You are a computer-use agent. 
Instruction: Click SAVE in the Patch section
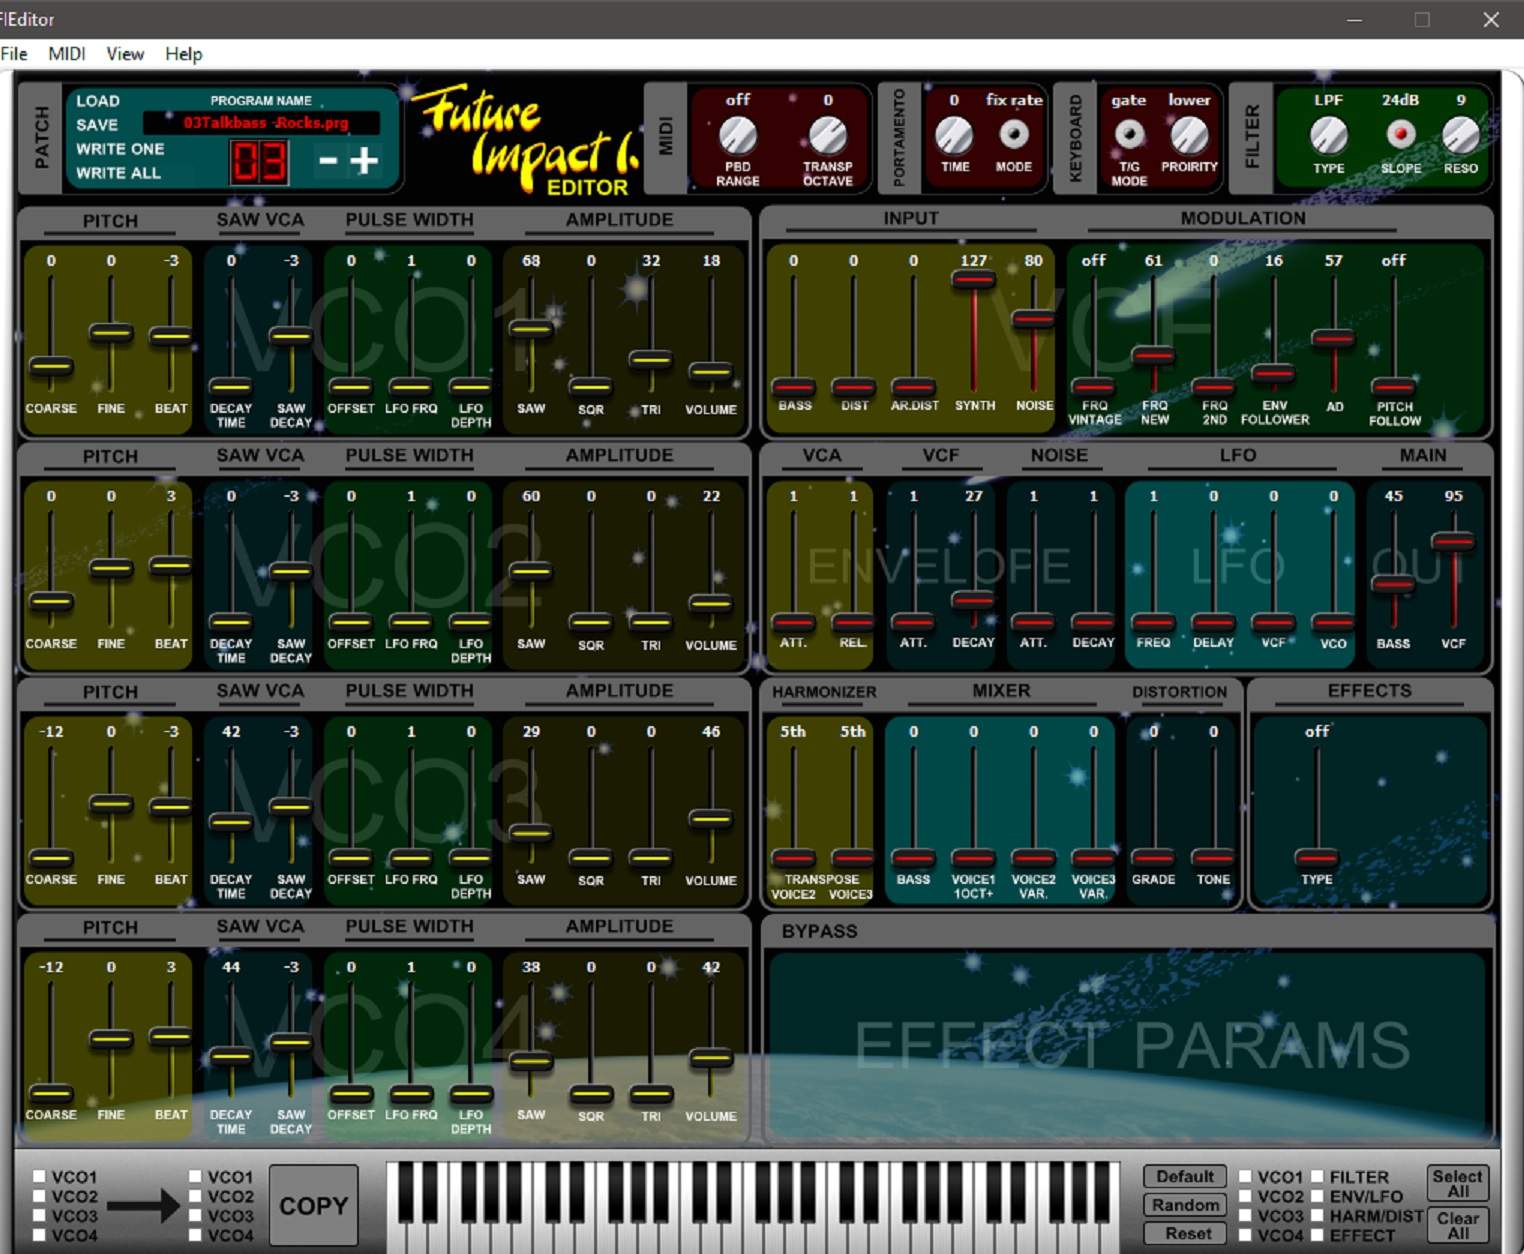(97, 125)
